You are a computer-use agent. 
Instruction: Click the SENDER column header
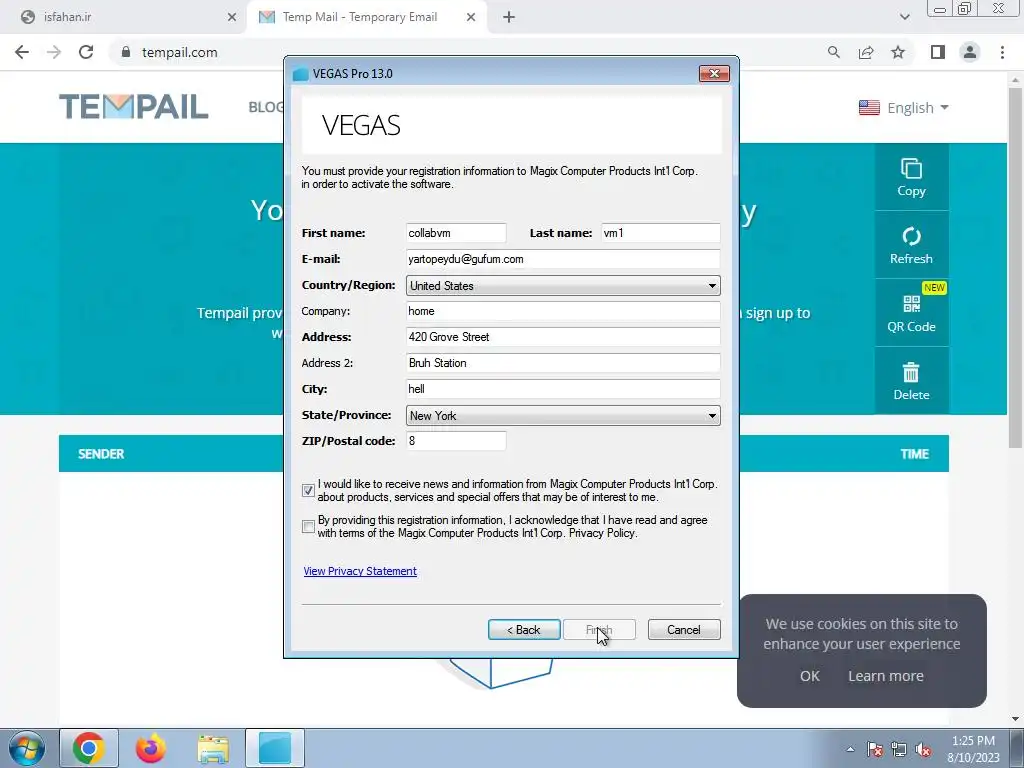coord(101,454)
